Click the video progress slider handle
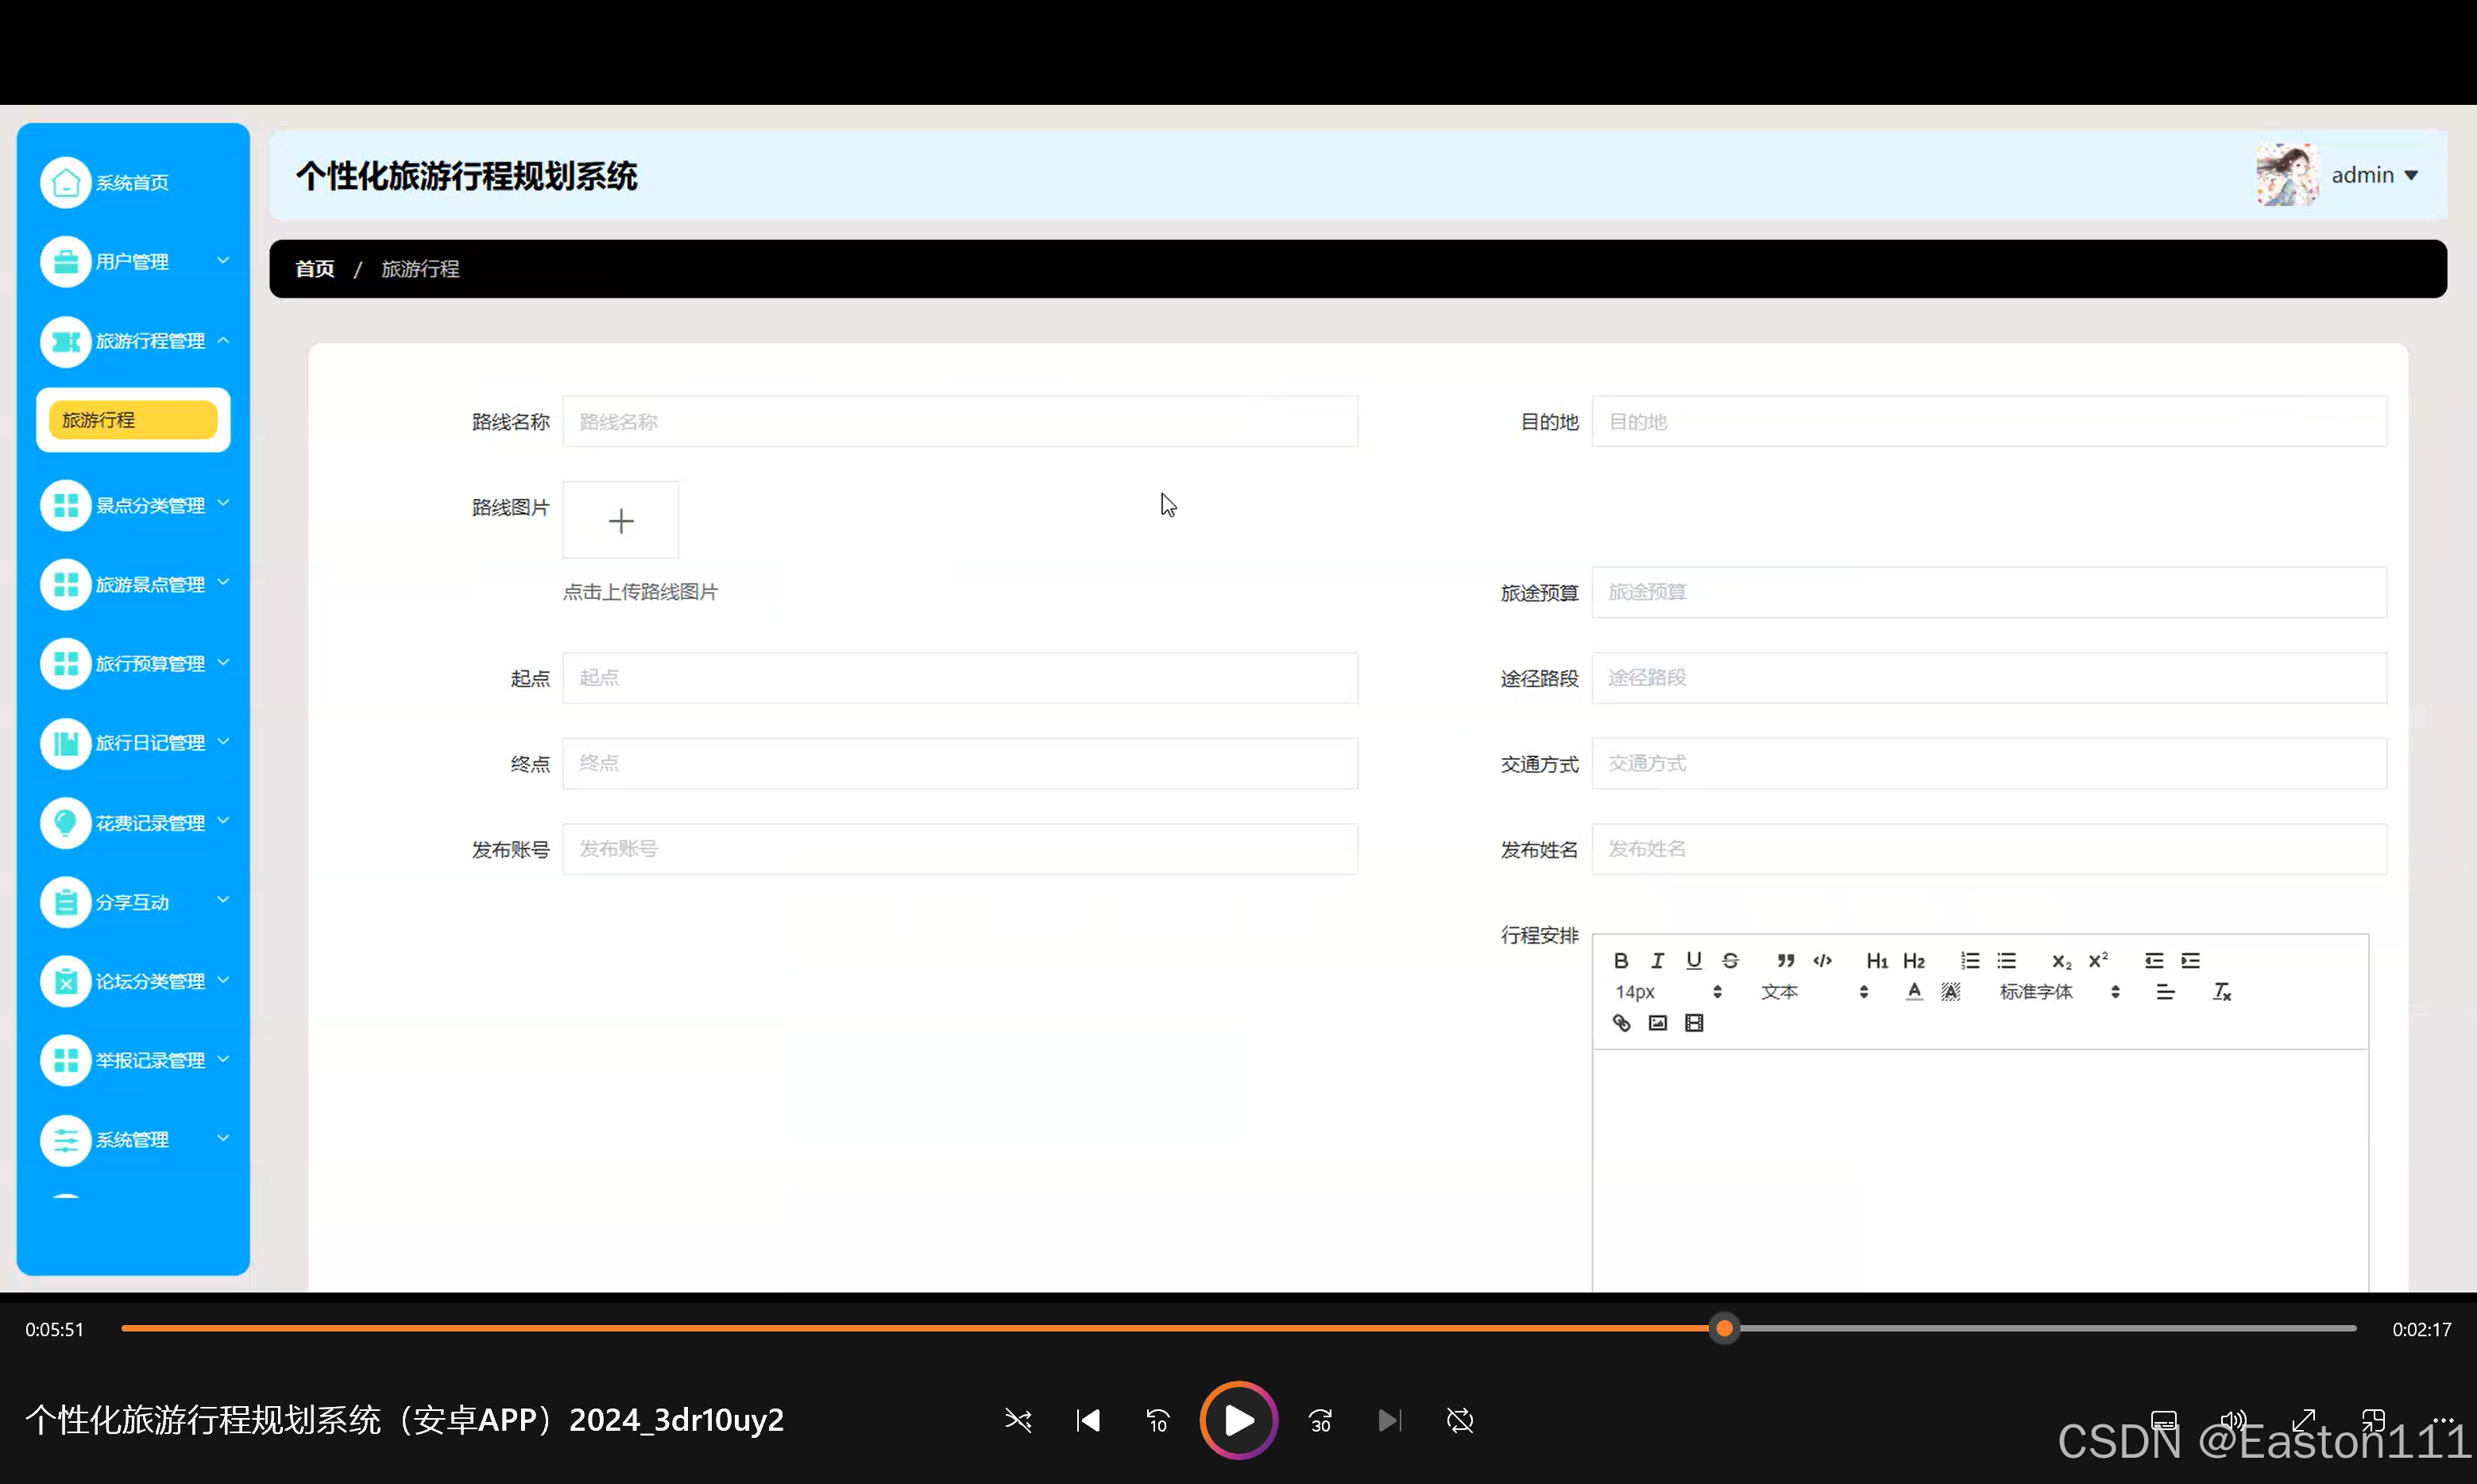Image resolution: width=2477 pixels, height=1484 pixels. click(1724, 1329)
